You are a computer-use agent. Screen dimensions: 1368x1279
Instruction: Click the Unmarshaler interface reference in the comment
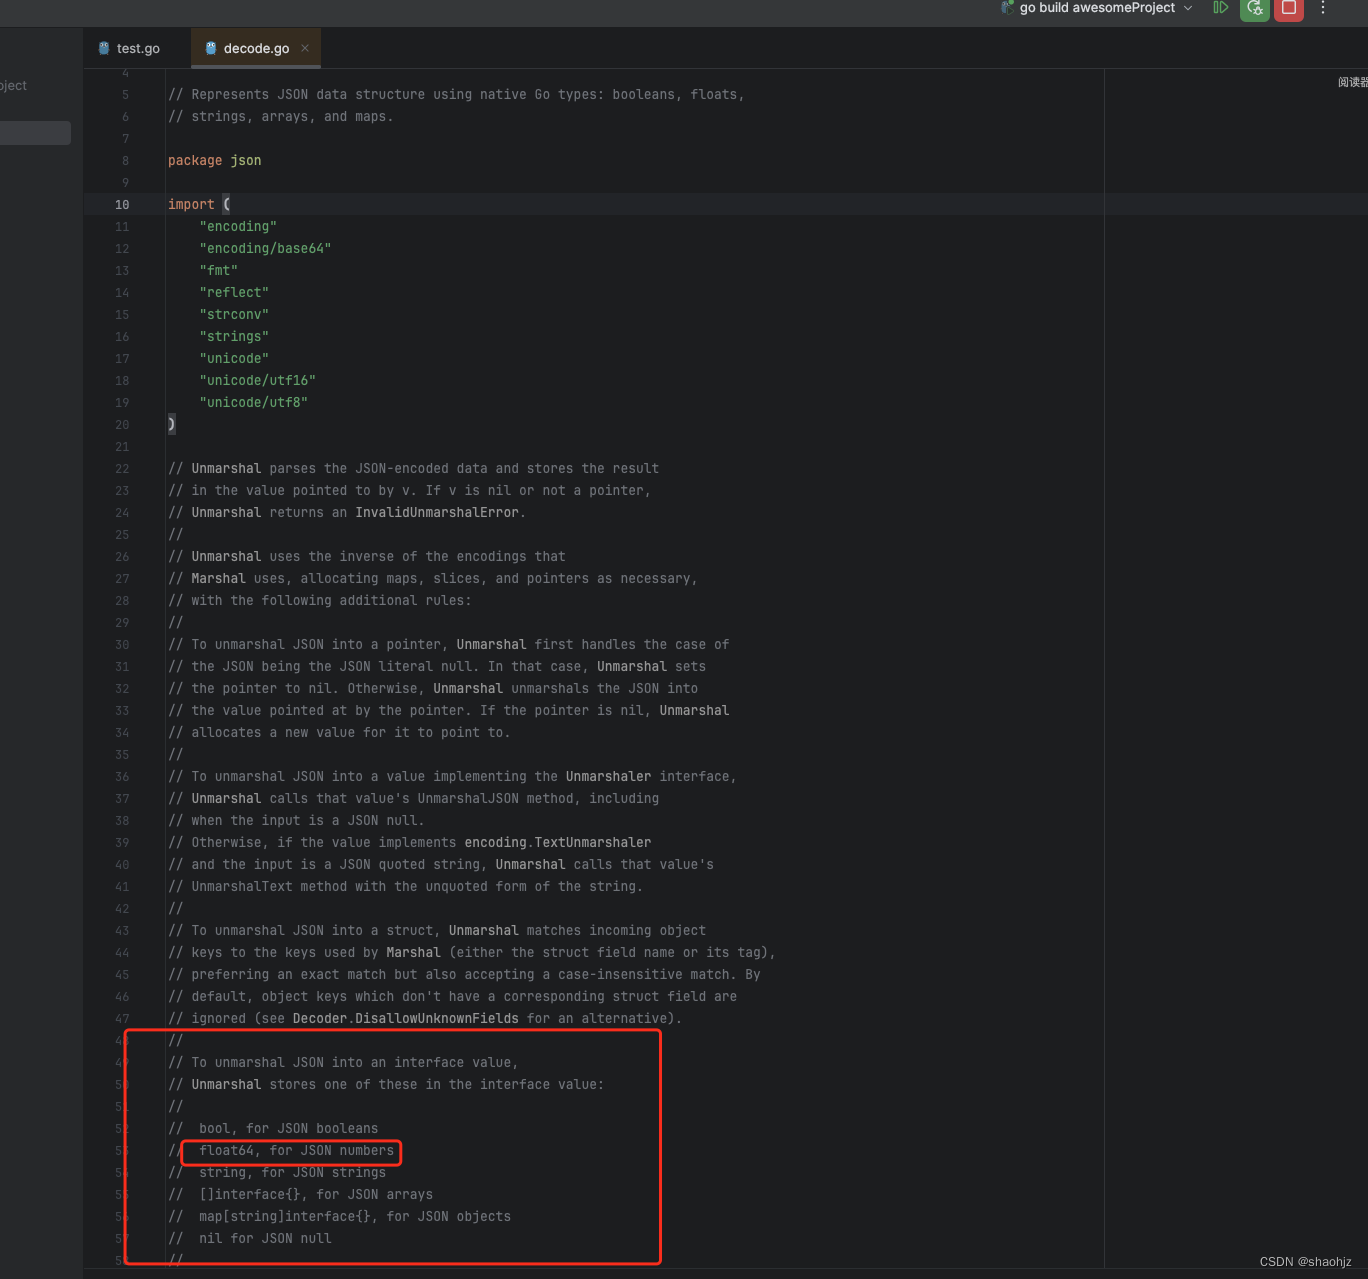(608, 776)
